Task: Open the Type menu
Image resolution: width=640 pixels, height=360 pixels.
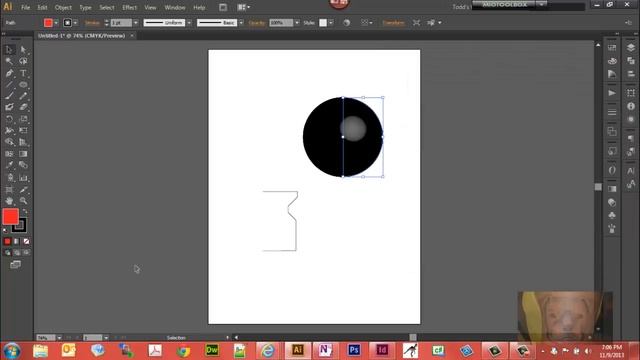Action: 85,7
